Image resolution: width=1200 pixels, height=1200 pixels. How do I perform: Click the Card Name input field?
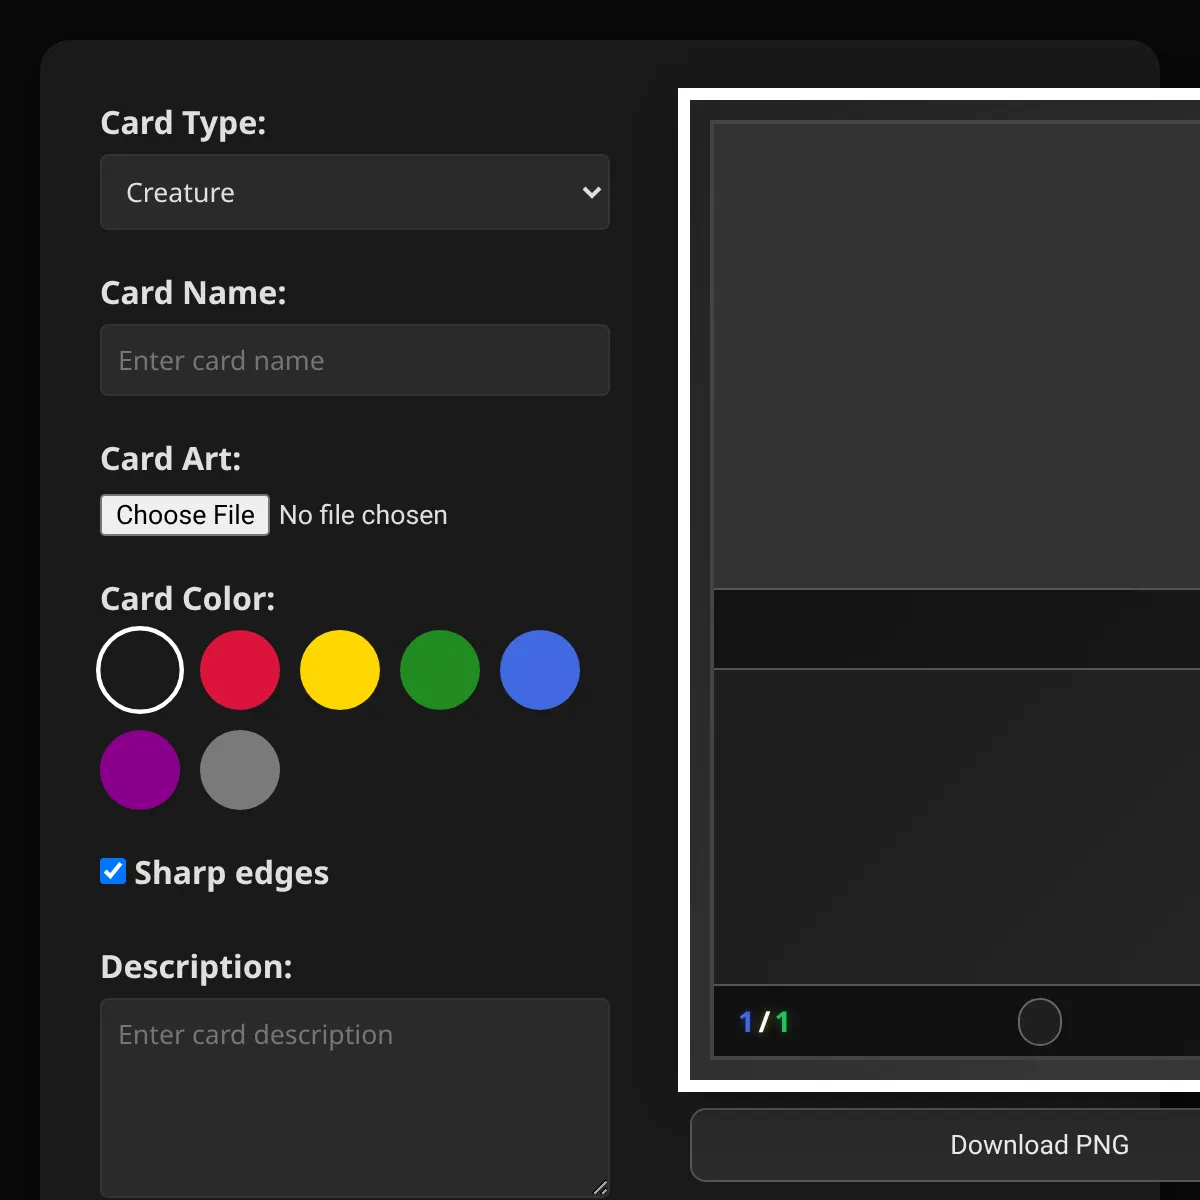(x=355, y=360)
